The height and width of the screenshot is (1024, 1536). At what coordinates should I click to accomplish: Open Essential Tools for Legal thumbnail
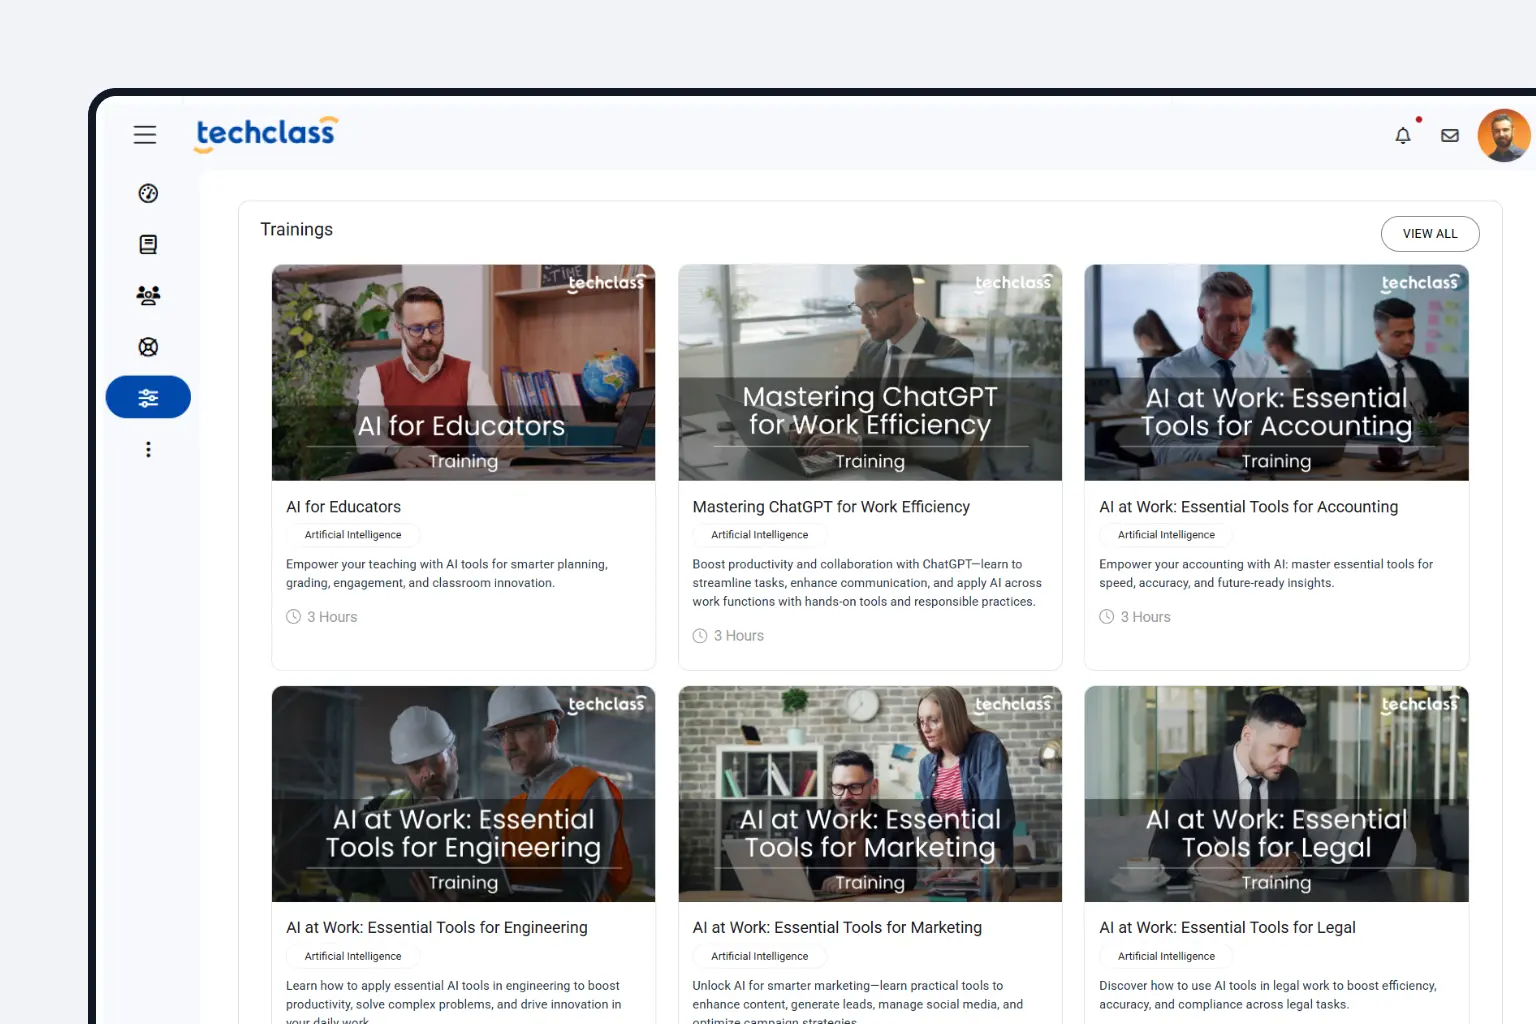[1276, 794]
